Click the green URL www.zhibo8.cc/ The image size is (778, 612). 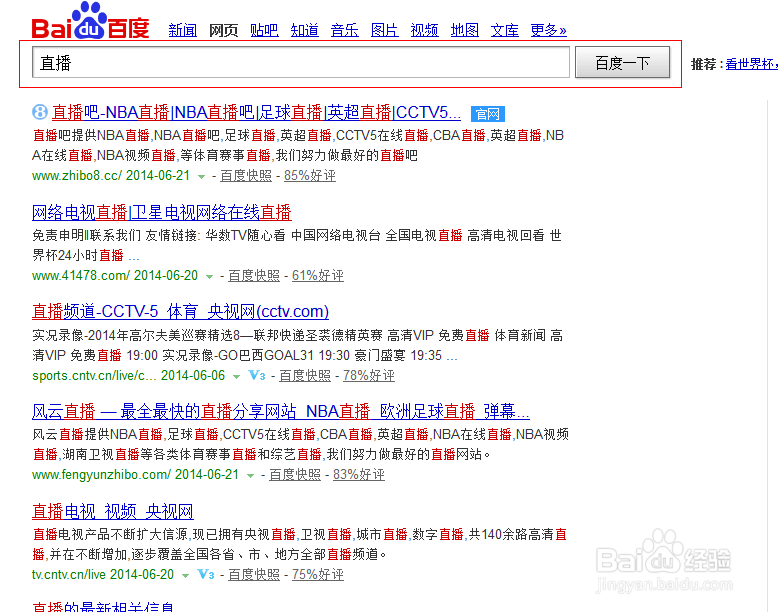click(x=75, y=176)
